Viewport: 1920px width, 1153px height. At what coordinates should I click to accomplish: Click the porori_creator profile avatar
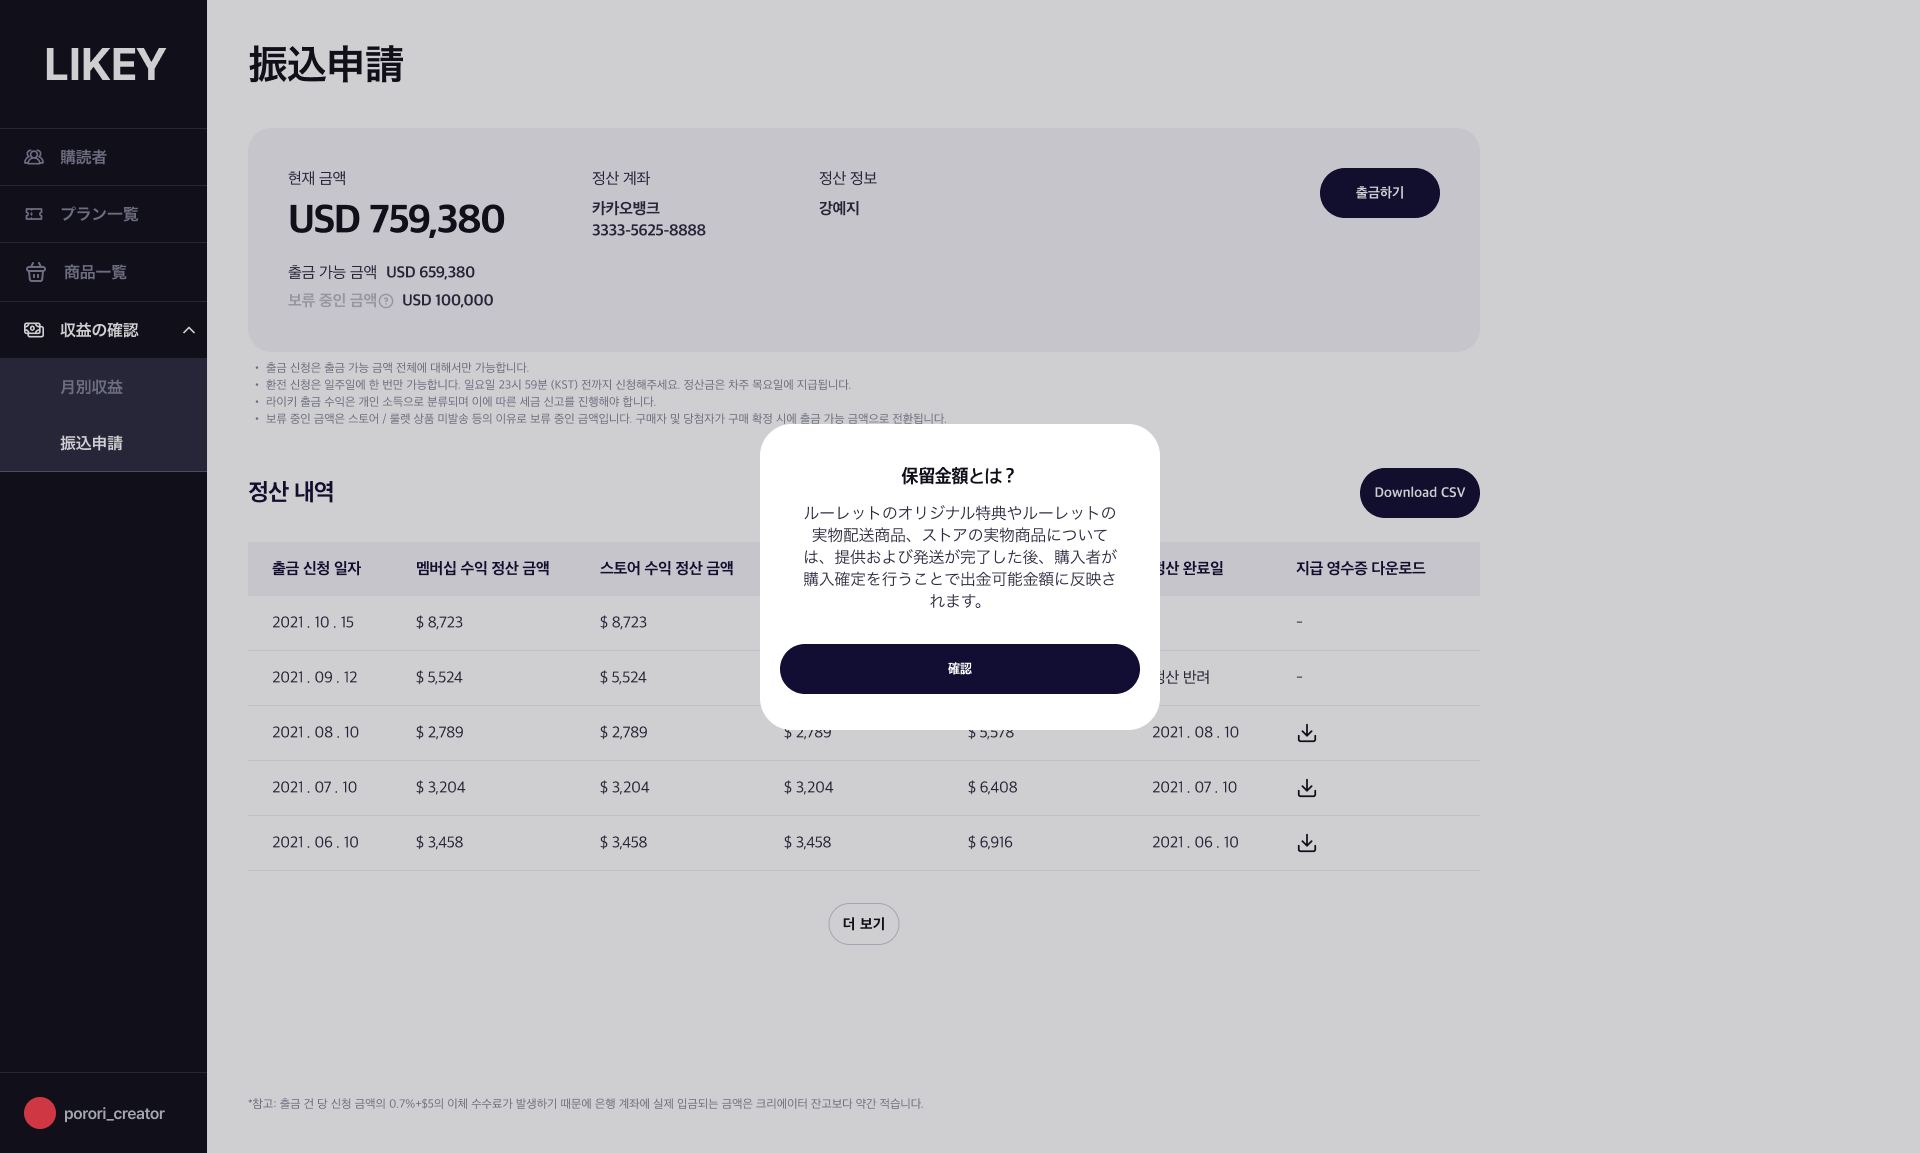tap(40, 1113)
